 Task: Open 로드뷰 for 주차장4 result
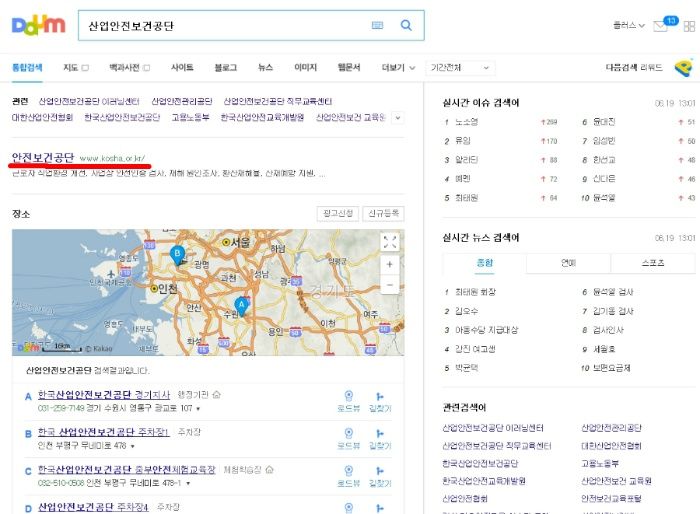tap(349, 508)
